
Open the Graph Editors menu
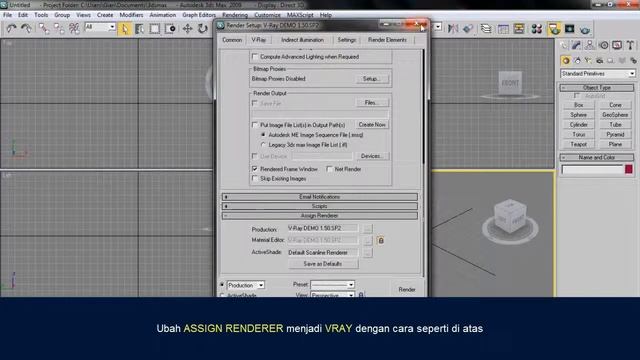click(199, 15)
